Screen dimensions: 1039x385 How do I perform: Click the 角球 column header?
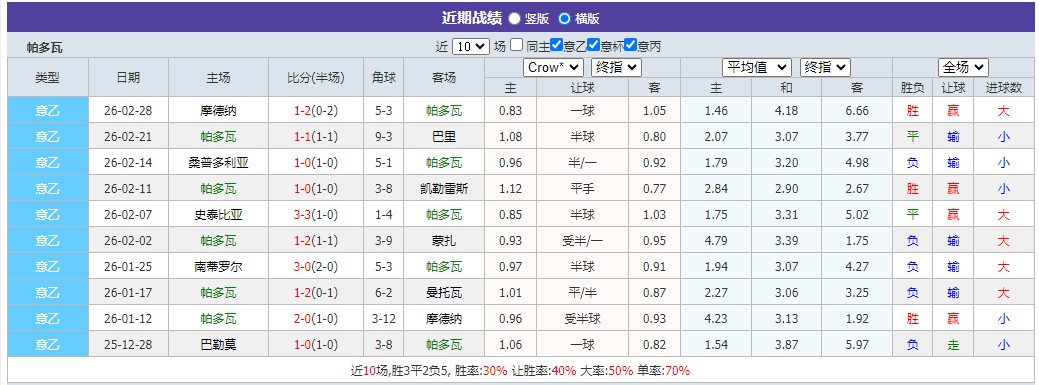coord(384,78)
